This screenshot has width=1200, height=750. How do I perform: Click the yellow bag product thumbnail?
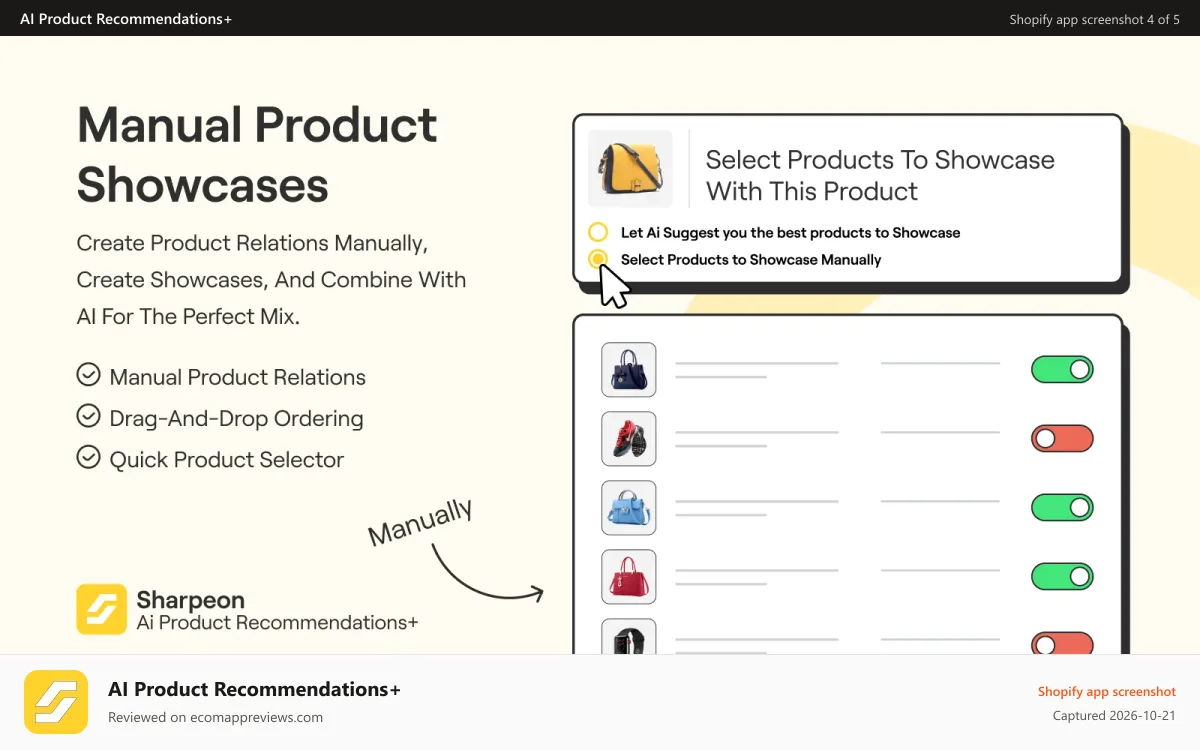(x=630, y=168)
